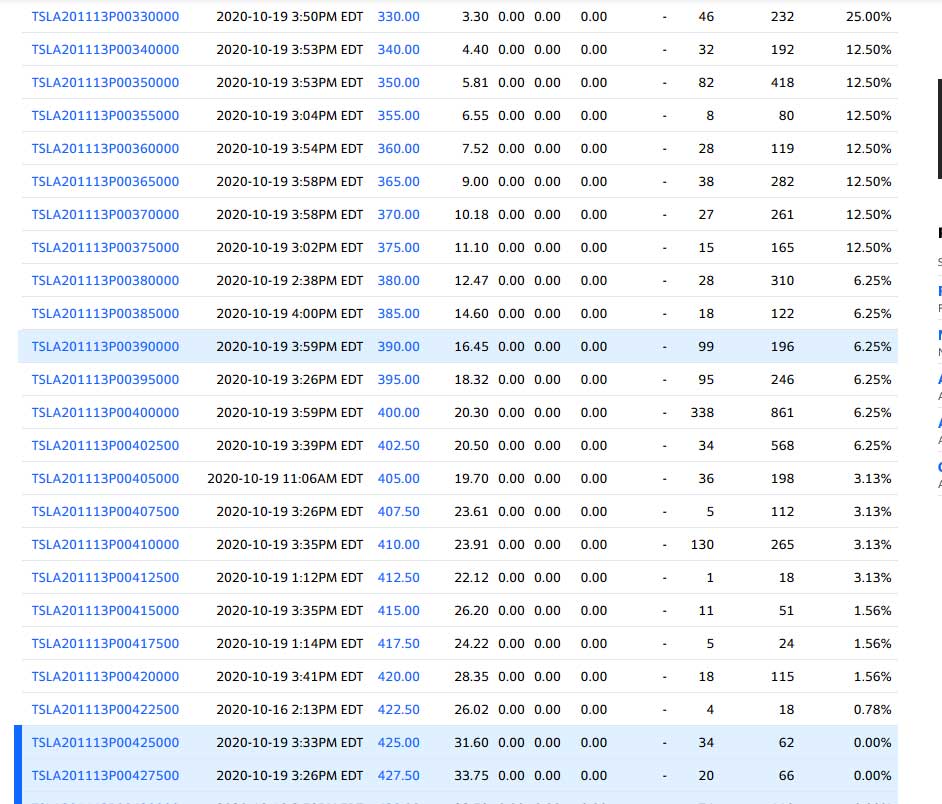Click timestamp 2020-10-16 2:13PM EDT
This screenshot has height=804, width=942.
pos(290,711)
